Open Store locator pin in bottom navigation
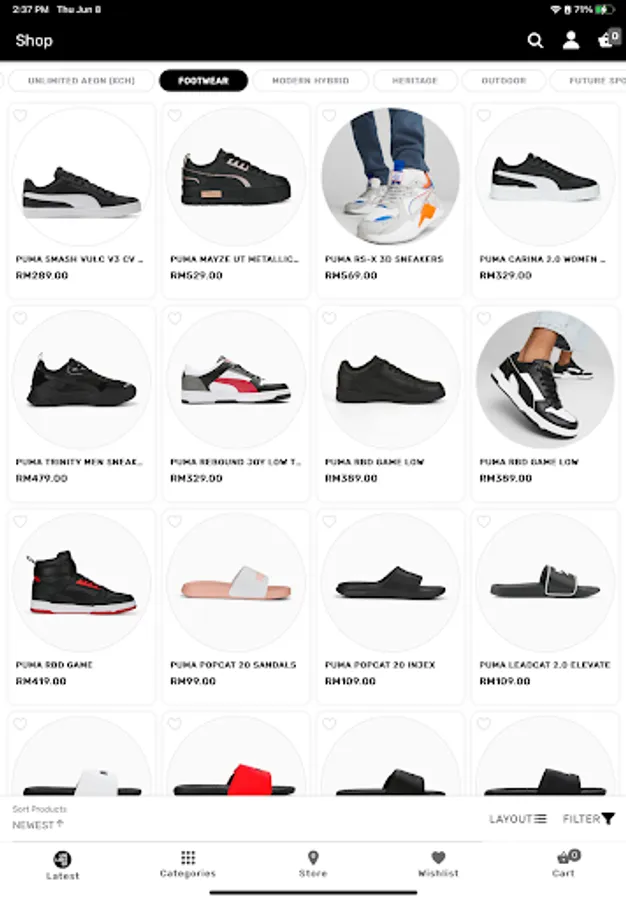Image resolution: width=626 pixels, height=900 pixels. coord(313,864)
